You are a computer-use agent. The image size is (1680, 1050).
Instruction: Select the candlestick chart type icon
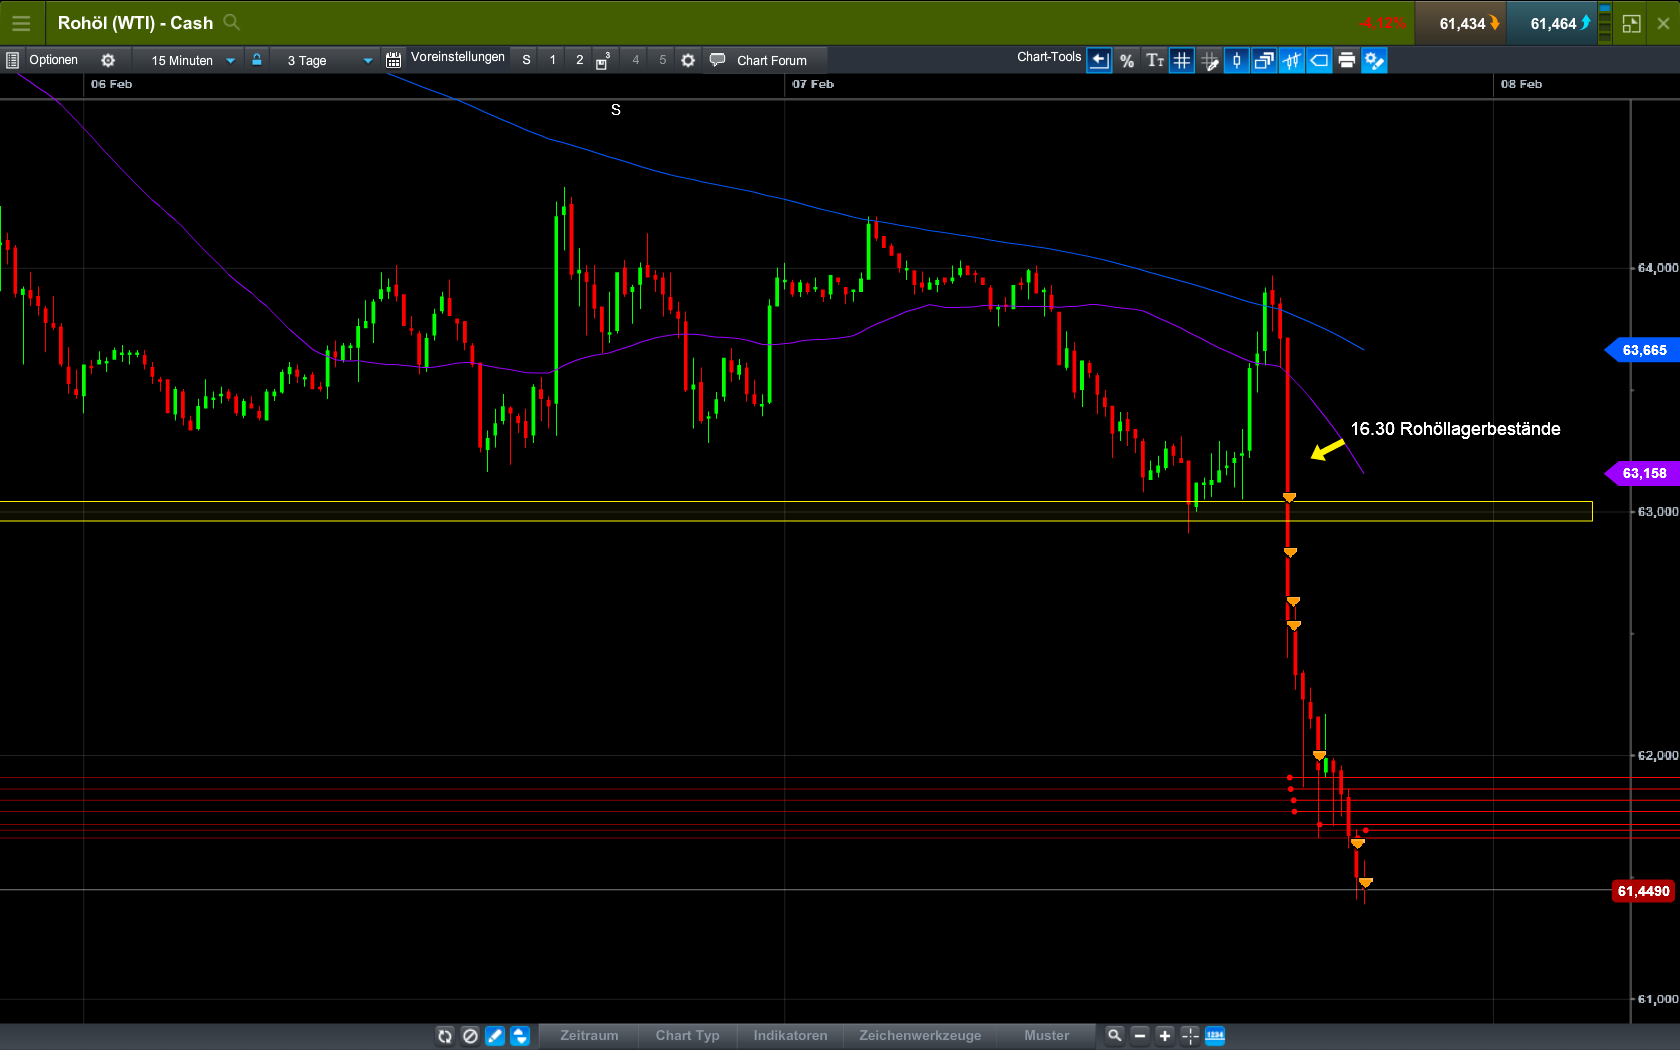click(1236, 60)
